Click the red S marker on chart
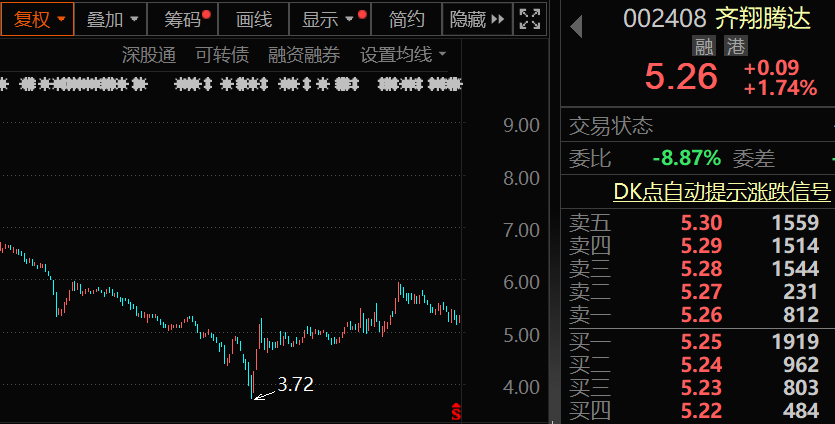 tap(456, 411)
